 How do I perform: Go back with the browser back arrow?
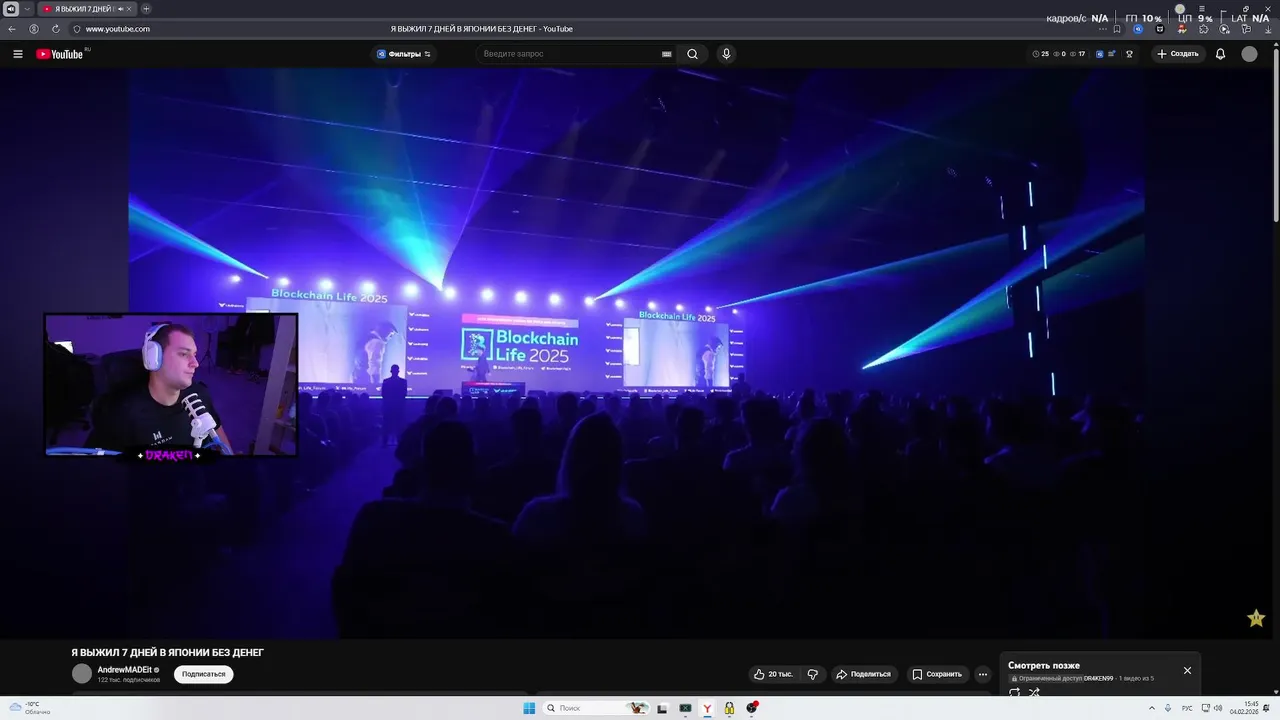pos(12,29)
